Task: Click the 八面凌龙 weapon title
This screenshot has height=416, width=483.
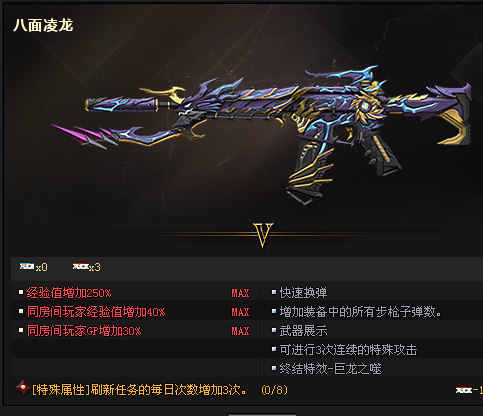Action: click(x=43, y=25)
